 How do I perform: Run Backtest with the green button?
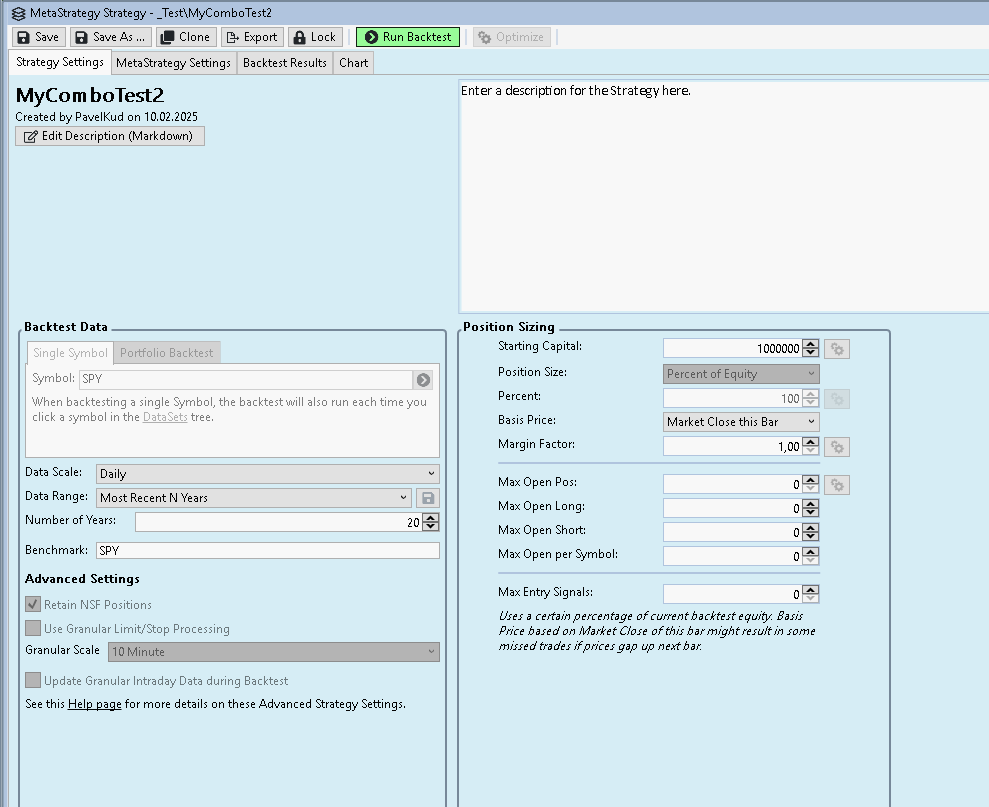coord(408,37)
